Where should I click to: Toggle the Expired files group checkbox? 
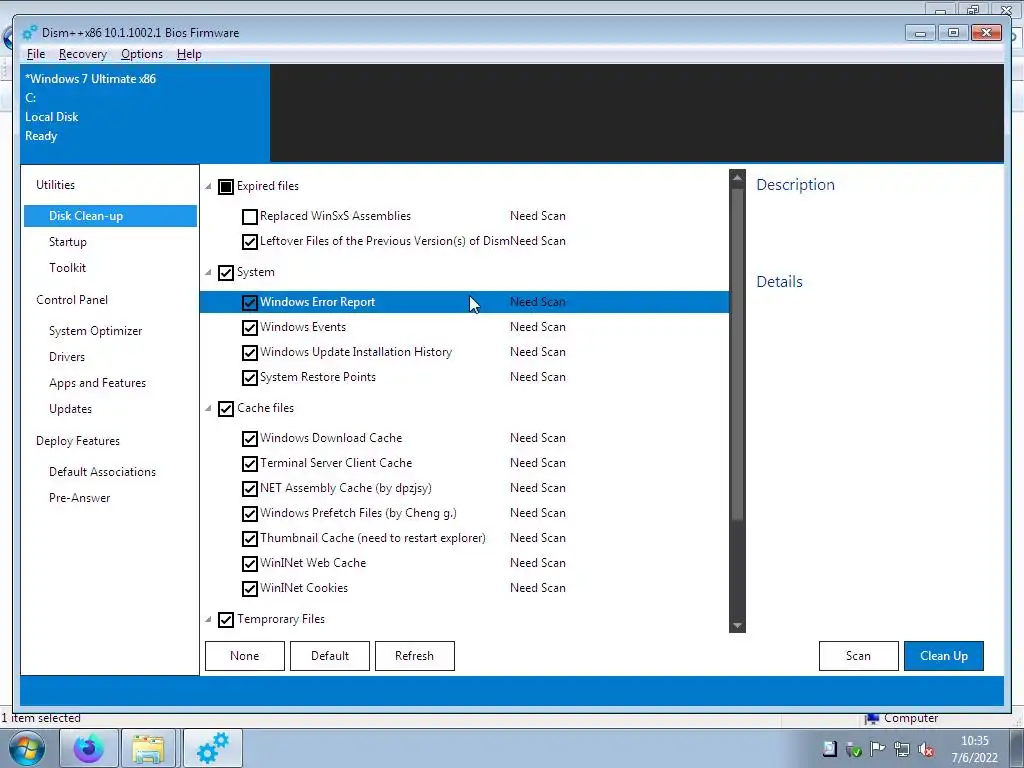tap(226, 187)
